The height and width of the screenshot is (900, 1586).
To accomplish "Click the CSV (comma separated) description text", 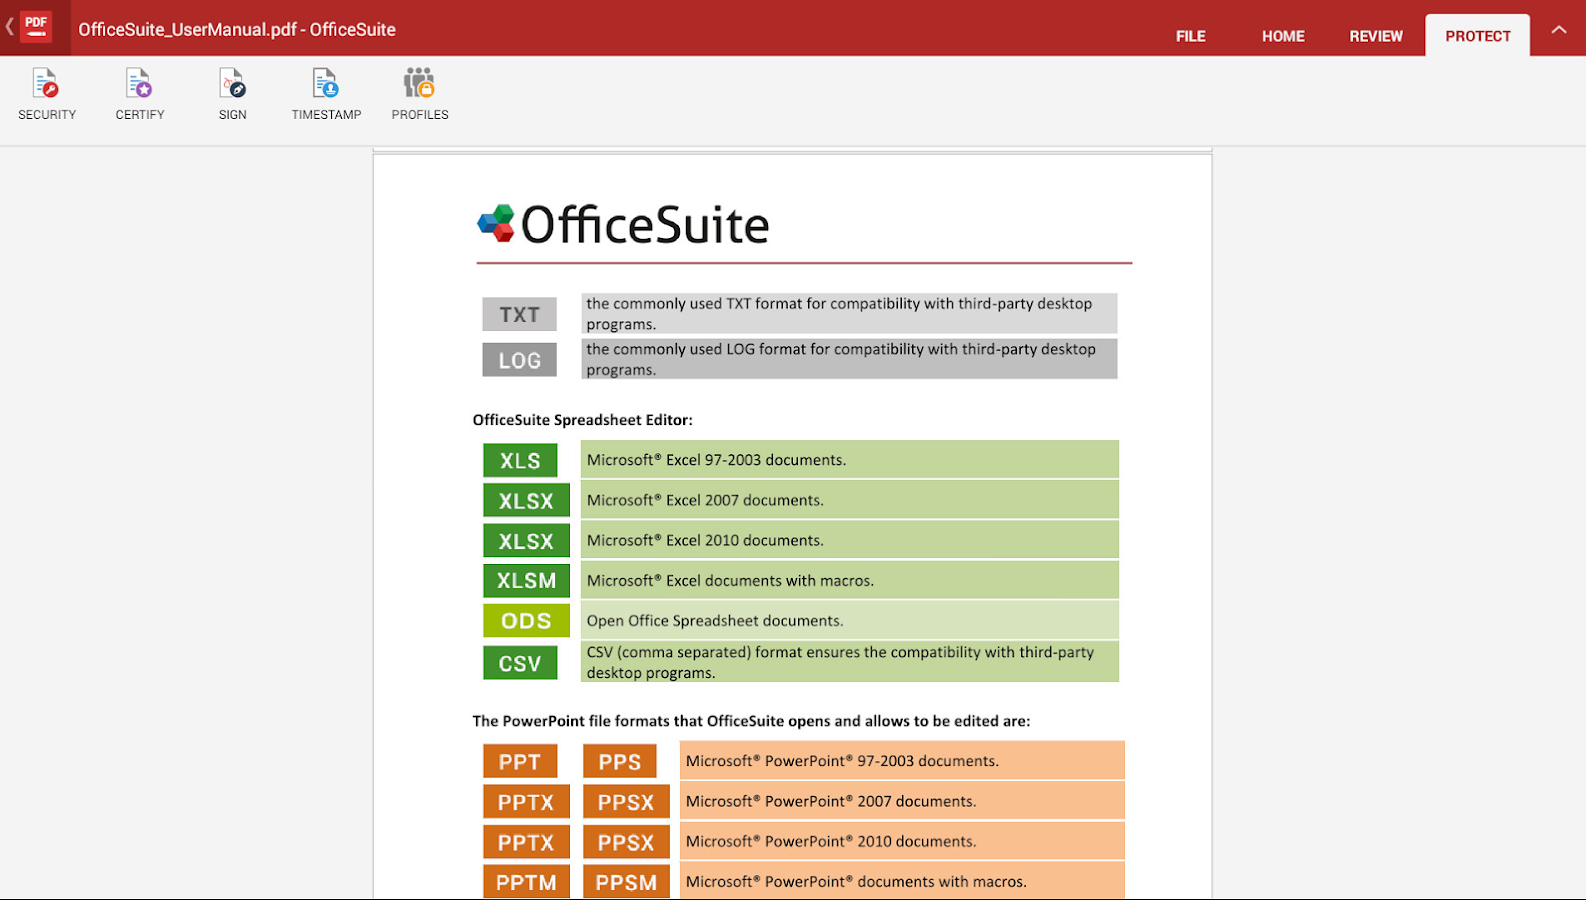I will tap(840, 662).
